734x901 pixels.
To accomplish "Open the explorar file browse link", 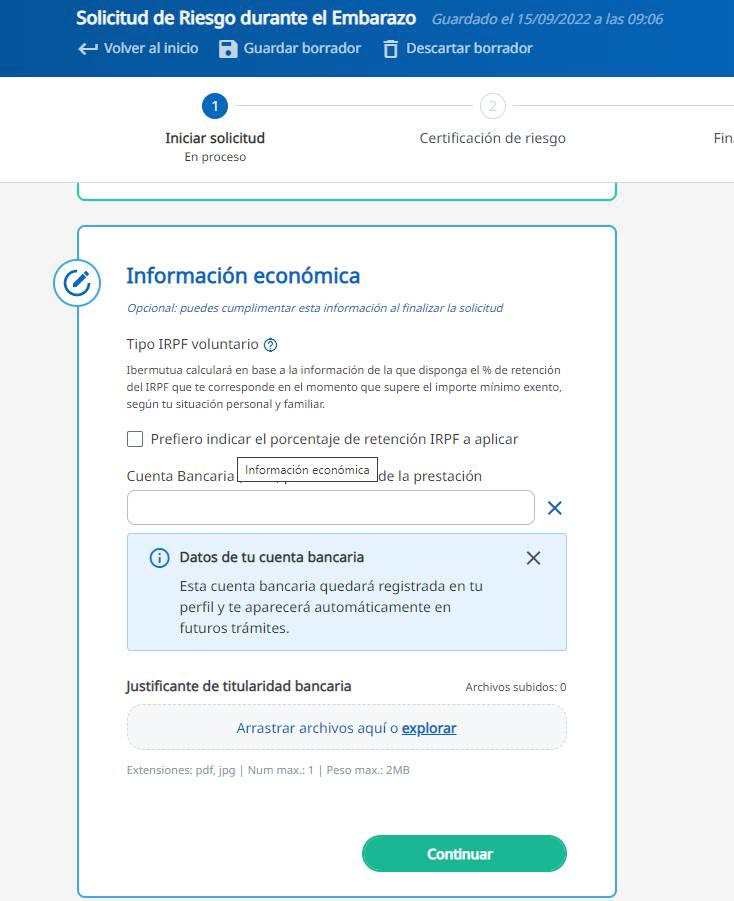I will [429, 728].
